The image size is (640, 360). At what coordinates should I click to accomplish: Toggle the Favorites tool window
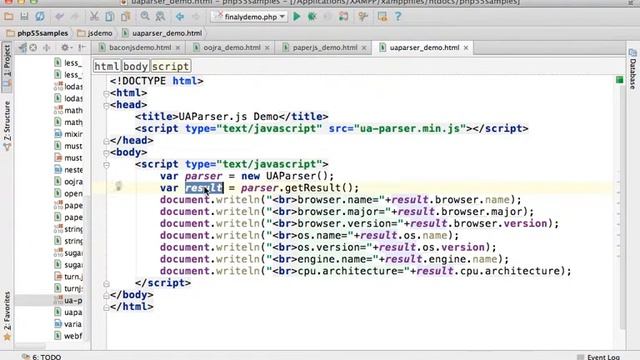[7, 316]
